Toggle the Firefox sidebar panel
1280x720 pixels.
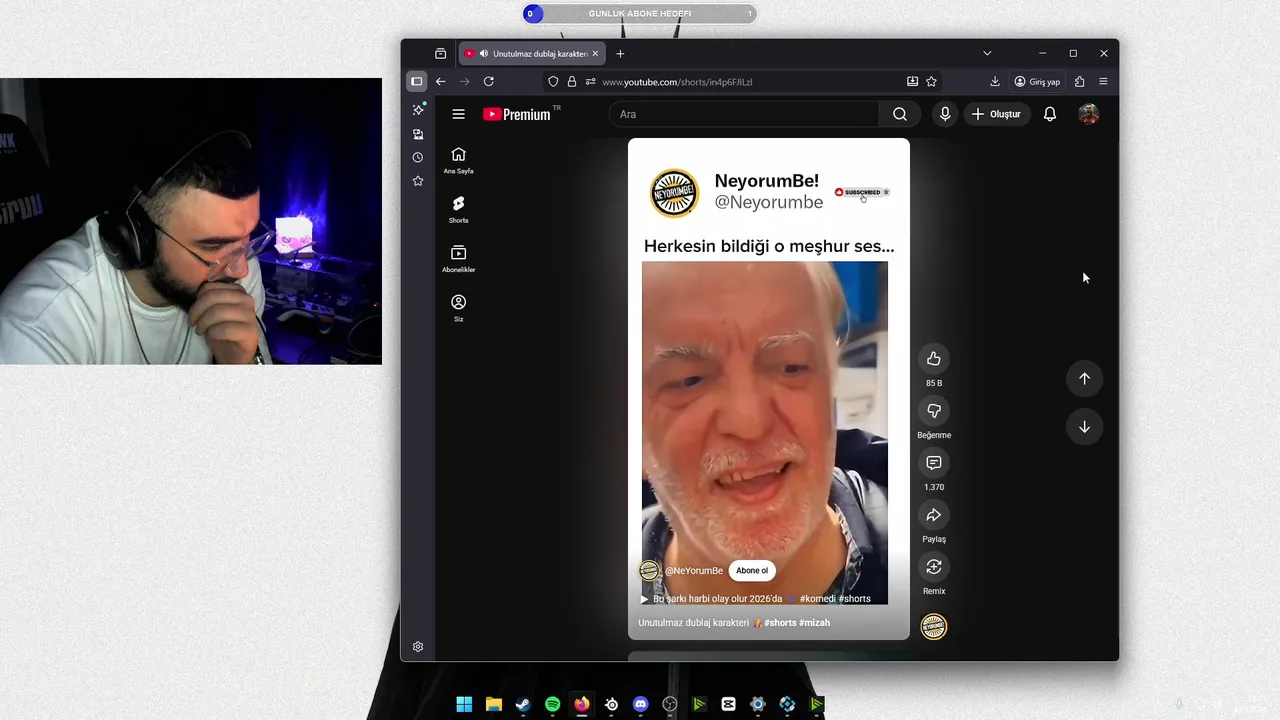[x=417, y=81]
